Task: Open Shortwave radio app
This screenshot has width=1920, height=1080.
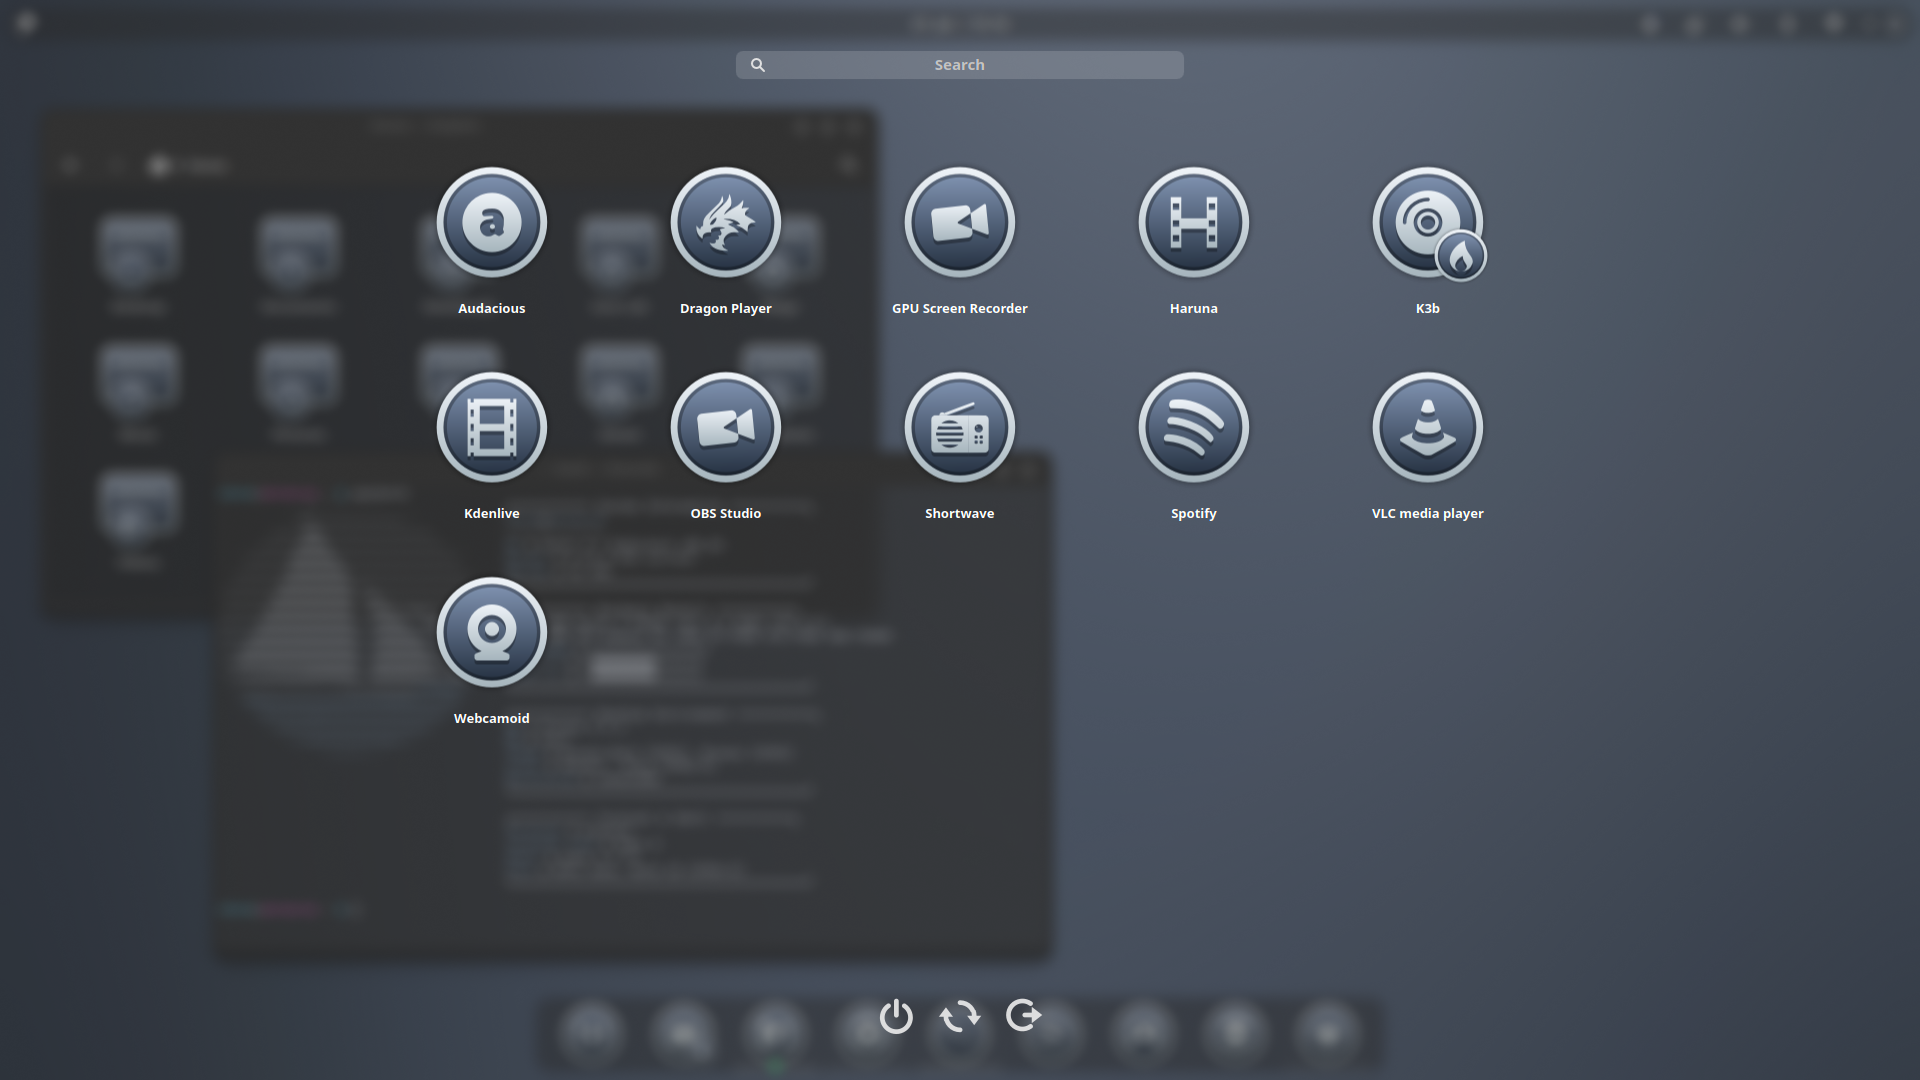Action: tap(959, 427)
